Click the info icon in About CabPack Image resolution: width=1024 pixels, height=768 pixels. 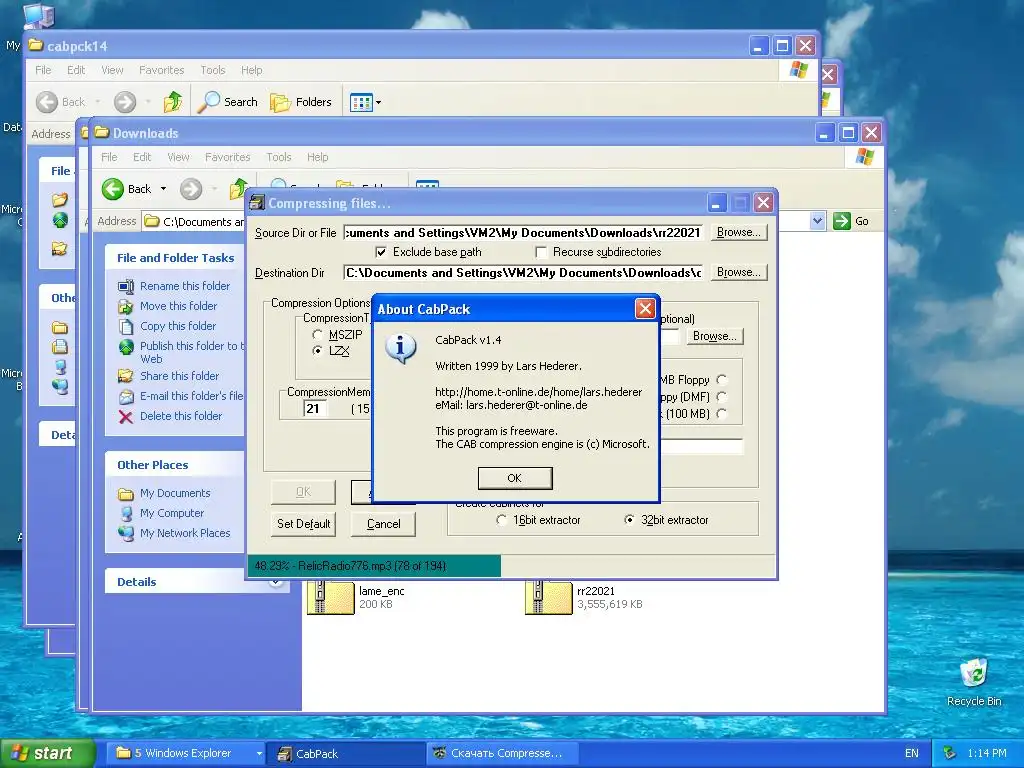coord(401,347)
